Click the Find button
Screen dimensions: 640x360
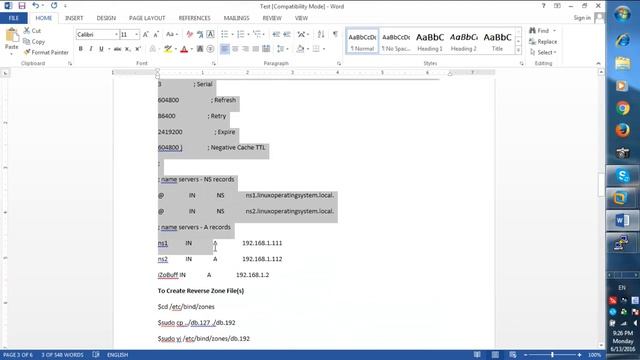coord(539,31)
